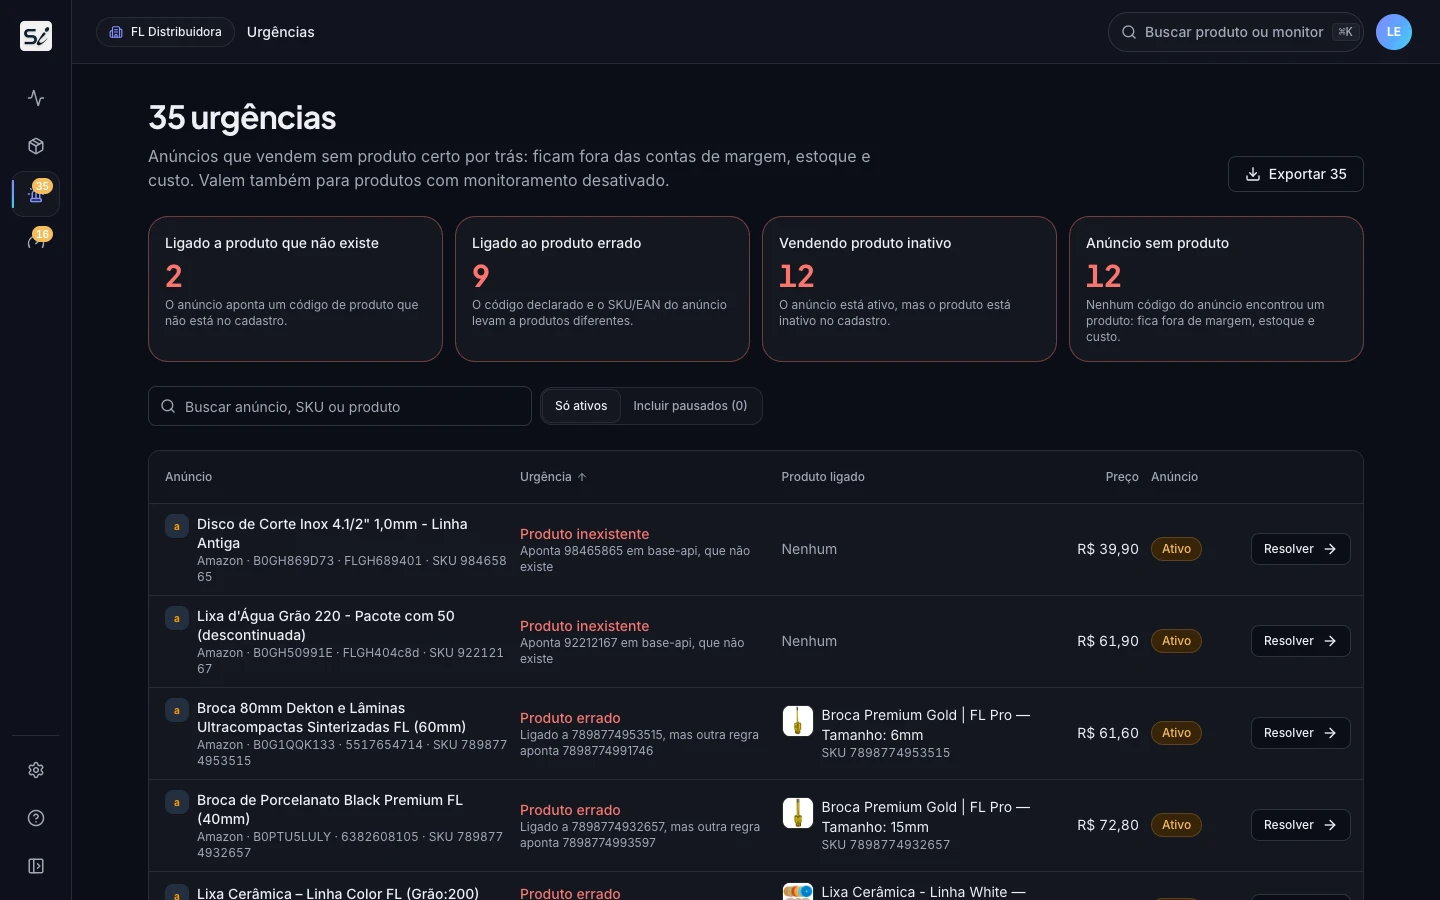Open settings gear in sidebar
This screenshot has width=1440, height=900.
click(x=36, y=770)
